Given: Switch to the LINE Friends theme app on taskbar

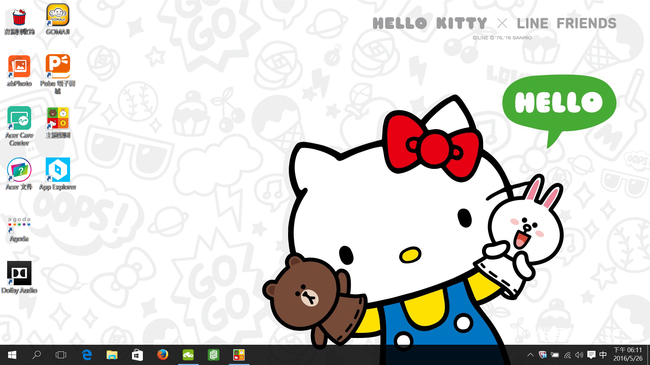Looking at the screenshot, I should 239,355.
